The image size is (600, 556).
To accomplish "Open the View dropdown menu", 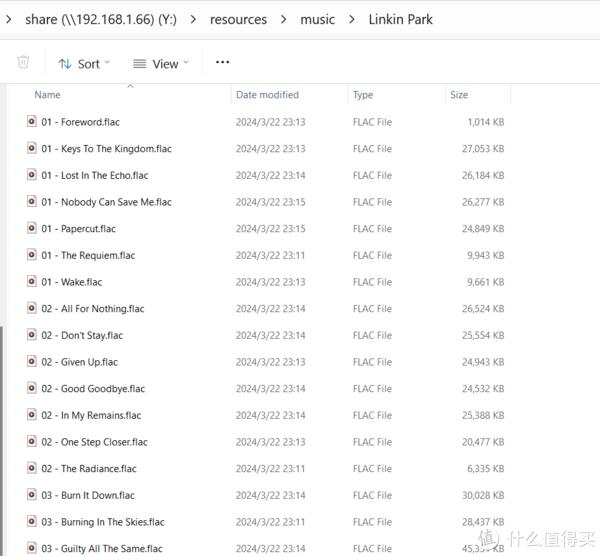I will pos(161,64).
